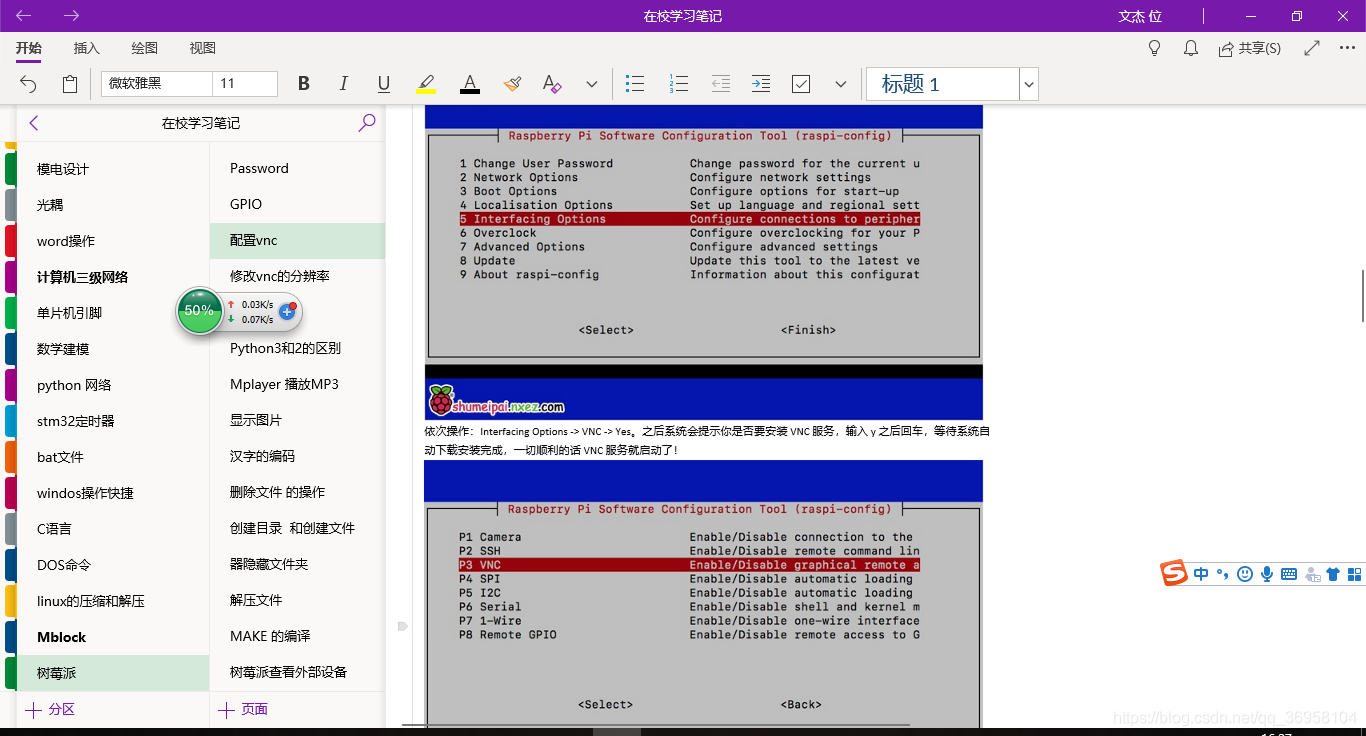Go forward with the title bar arrow

(x=71, y=16)
